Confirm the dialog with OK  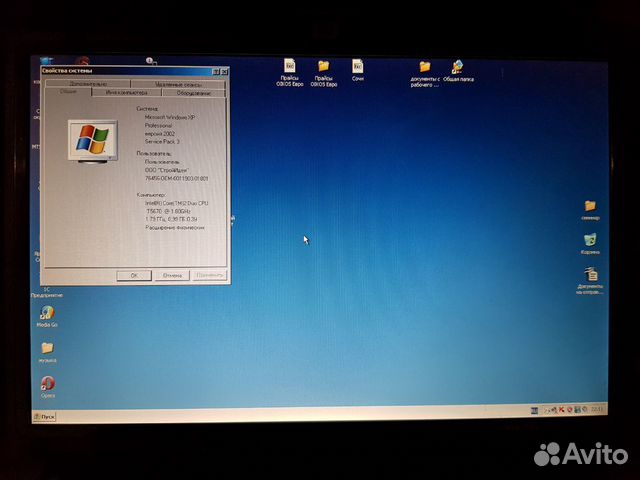(x=134, y=276)
